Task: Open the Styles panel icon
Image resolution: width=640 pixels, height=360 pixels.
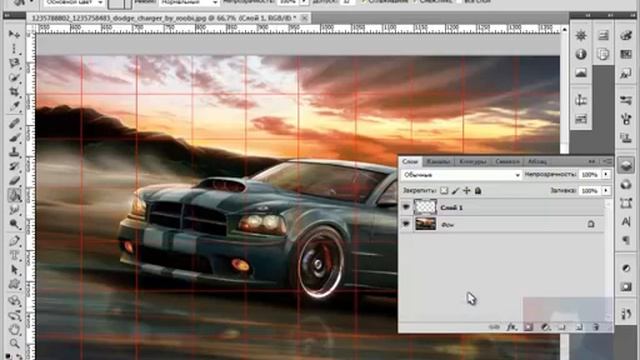Action: coord(626,74)
